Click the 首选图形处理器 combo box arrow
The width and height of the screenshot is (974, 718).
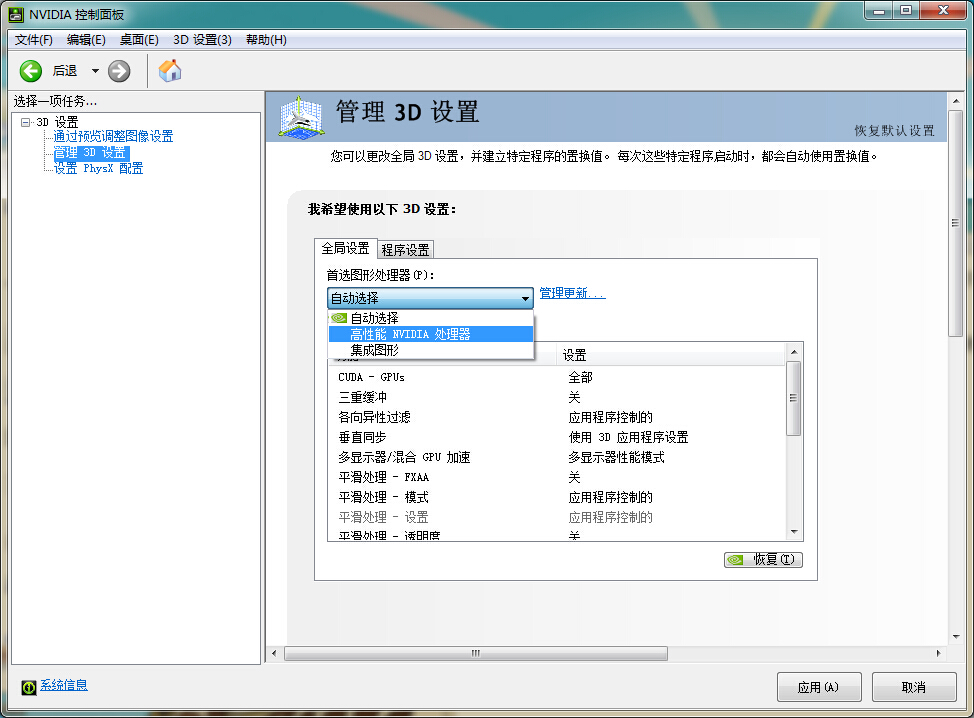click(526, 299)
